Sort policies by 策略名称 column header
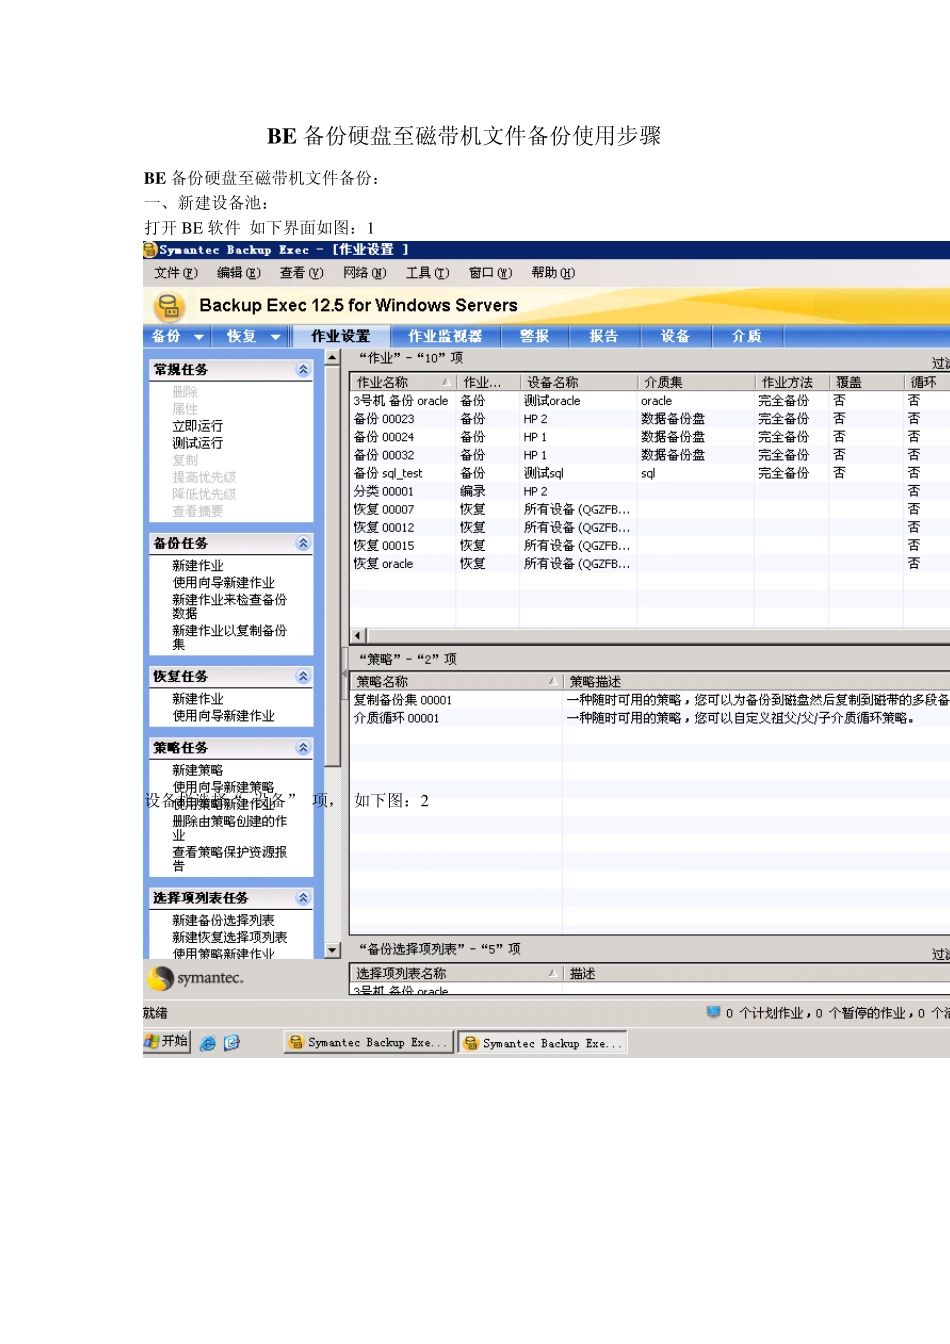Viewport: 950px width, 1344px height. coord(455,681)
